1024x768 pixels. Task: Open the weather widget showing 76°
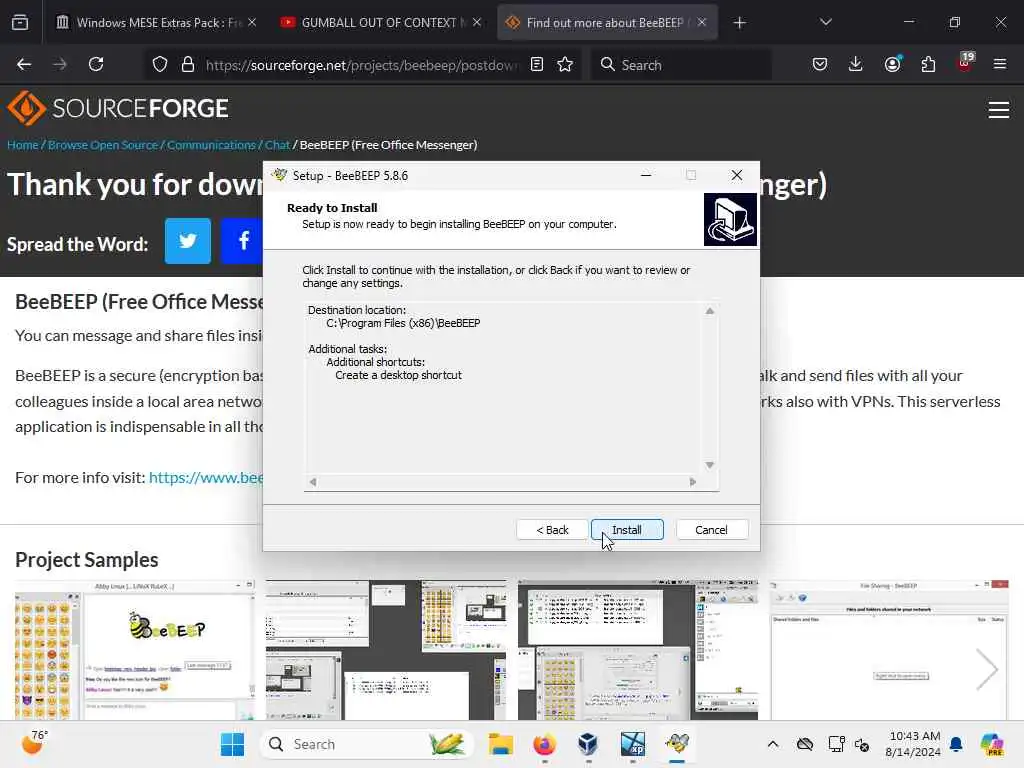pyautogui.click(x=34, y=743)
